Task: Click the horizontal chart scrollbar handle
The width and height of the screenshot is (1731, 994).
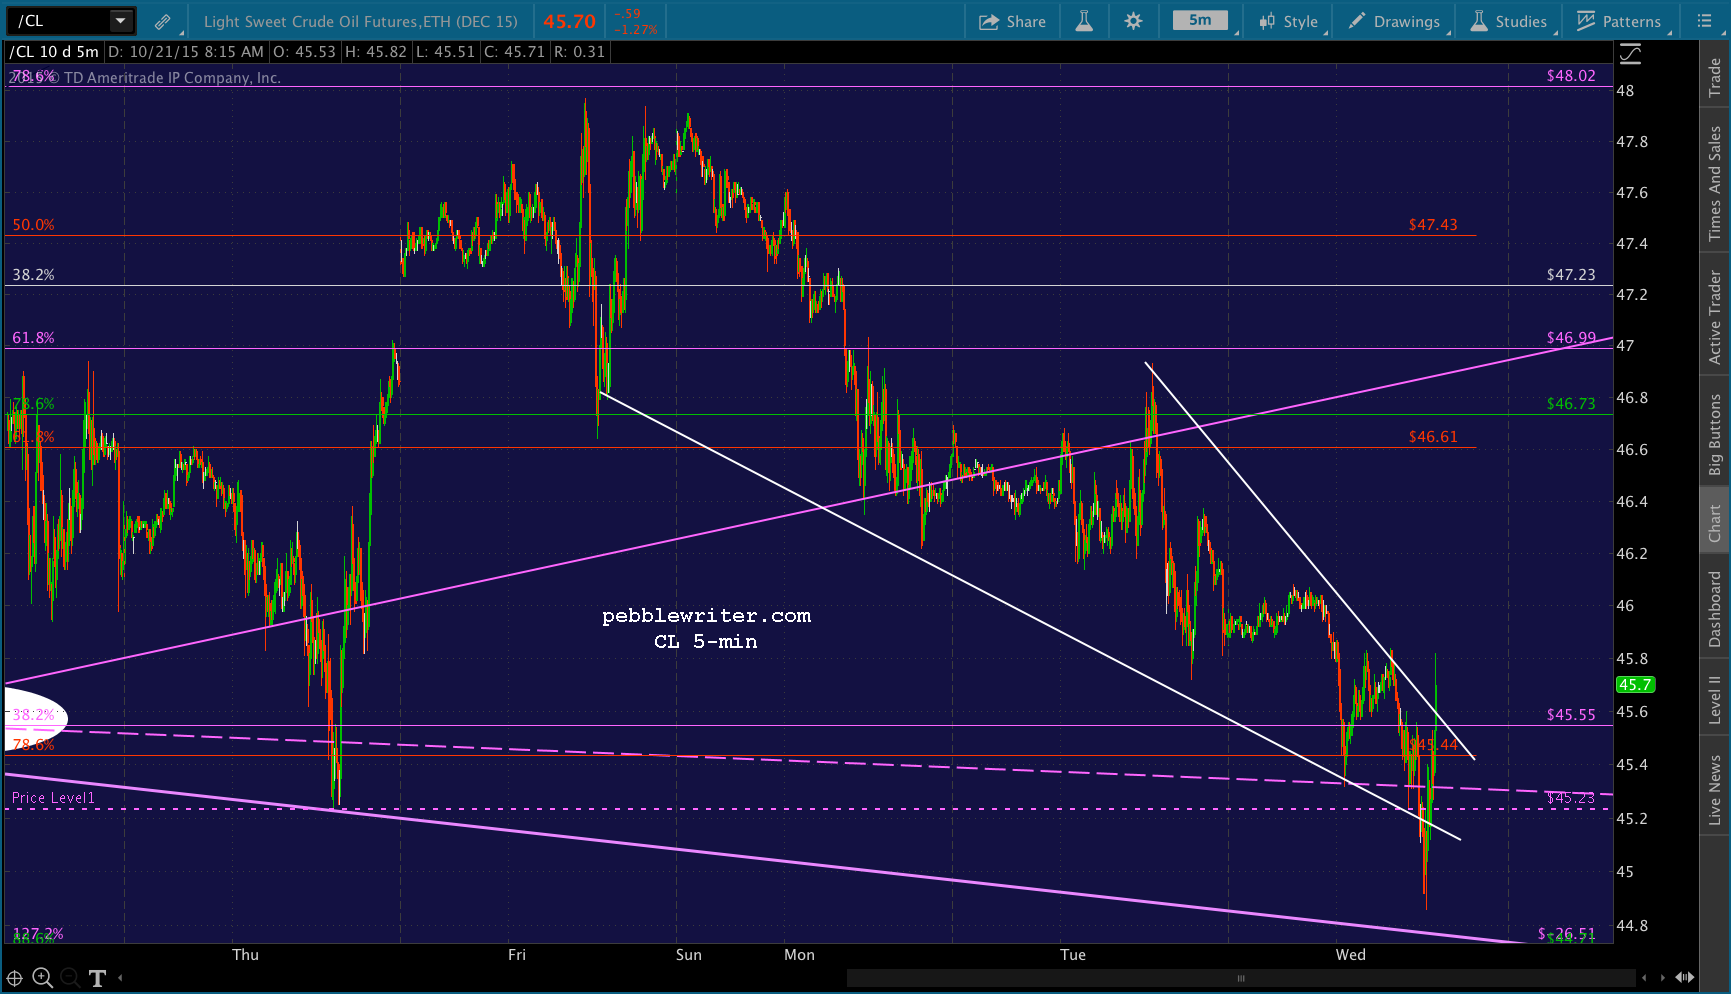Action: (x=1241, y=978)
